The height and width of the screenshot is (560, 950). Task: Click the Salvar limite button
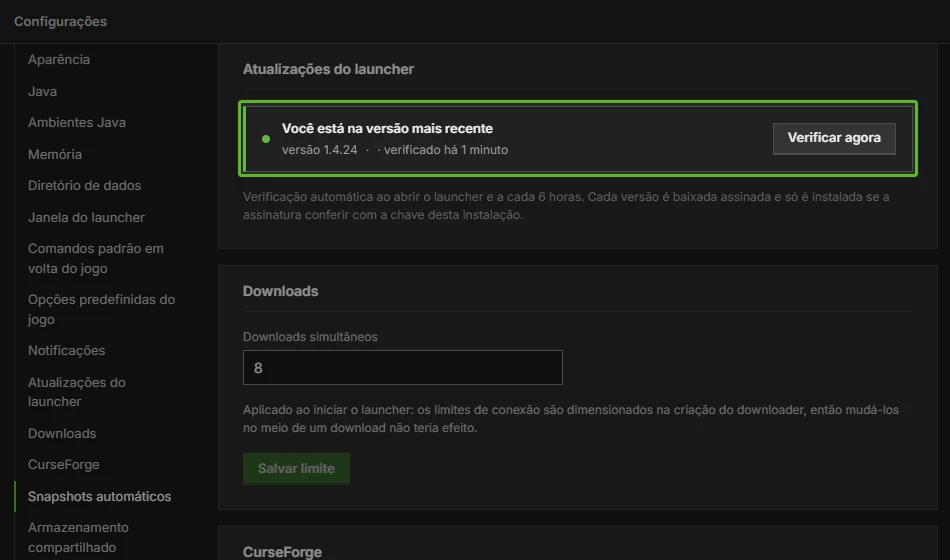coord(296,468)
